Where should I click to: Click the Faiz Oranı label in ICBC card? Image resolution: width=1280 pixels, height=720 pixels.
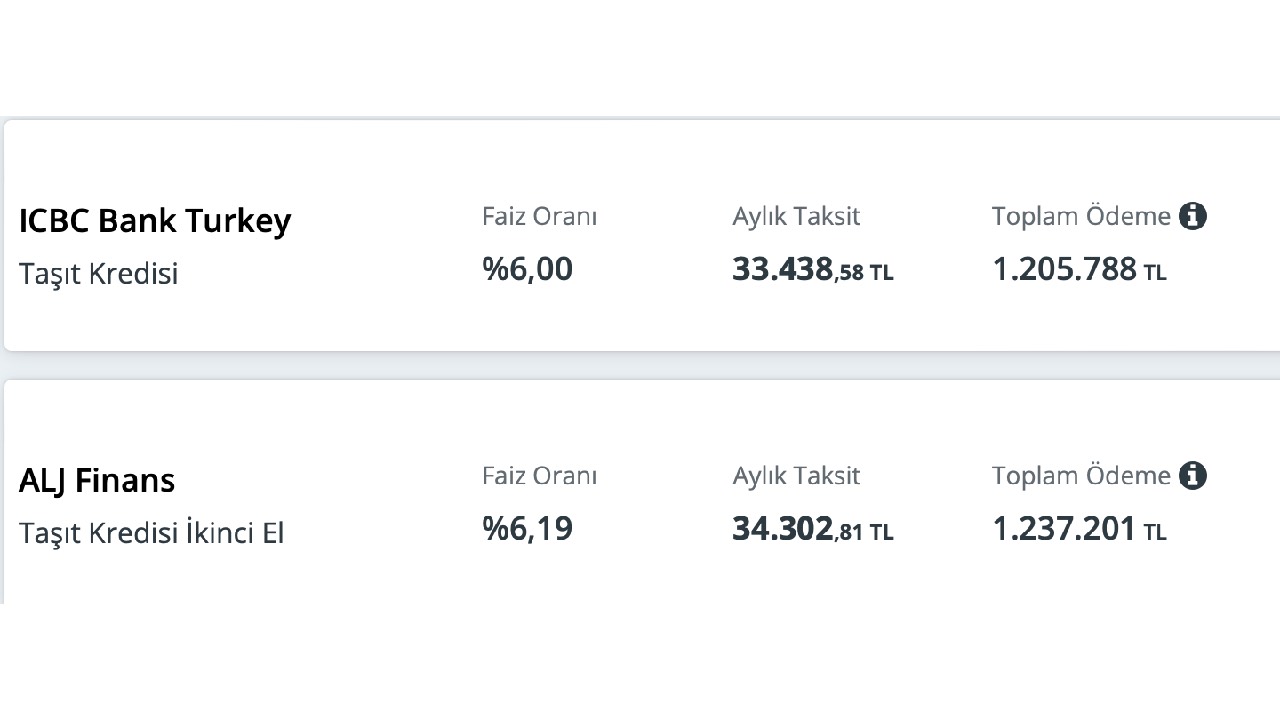pyautogui.click(x=540, y=216)
